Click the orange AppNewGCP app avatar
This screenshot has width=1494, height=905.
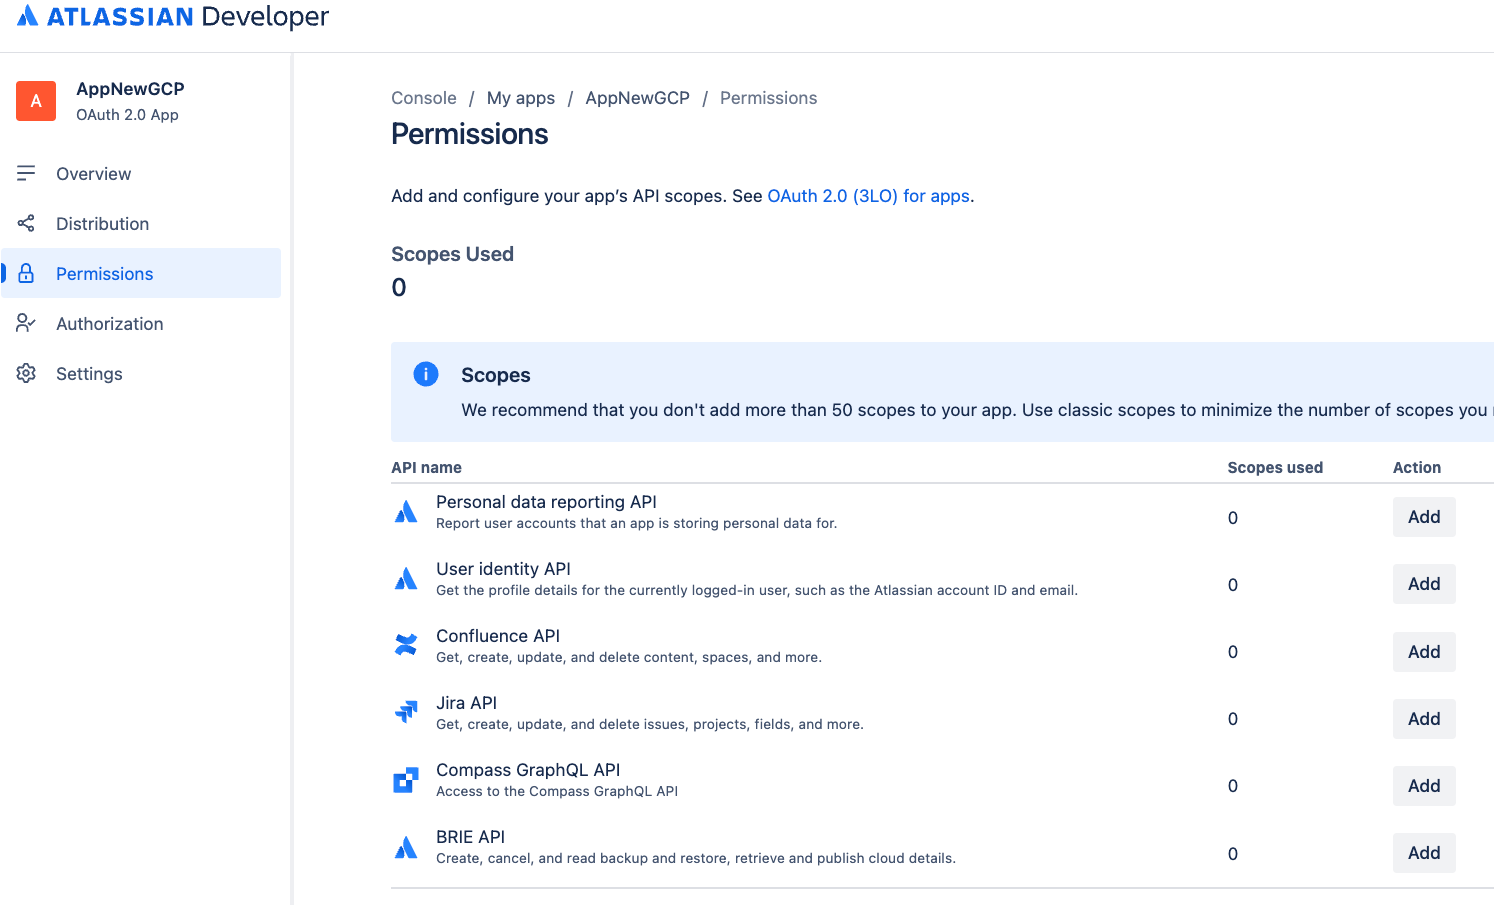36,101
